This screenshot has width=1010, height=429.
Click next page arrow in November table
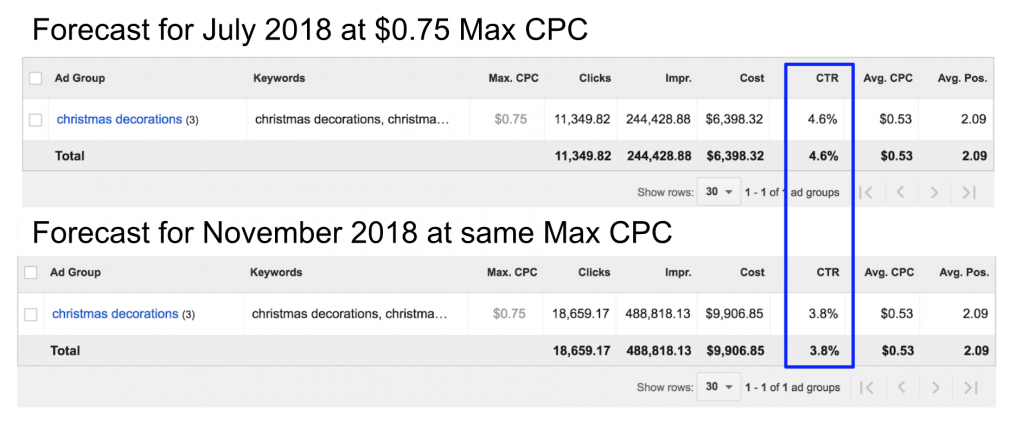tap(935, 387)
